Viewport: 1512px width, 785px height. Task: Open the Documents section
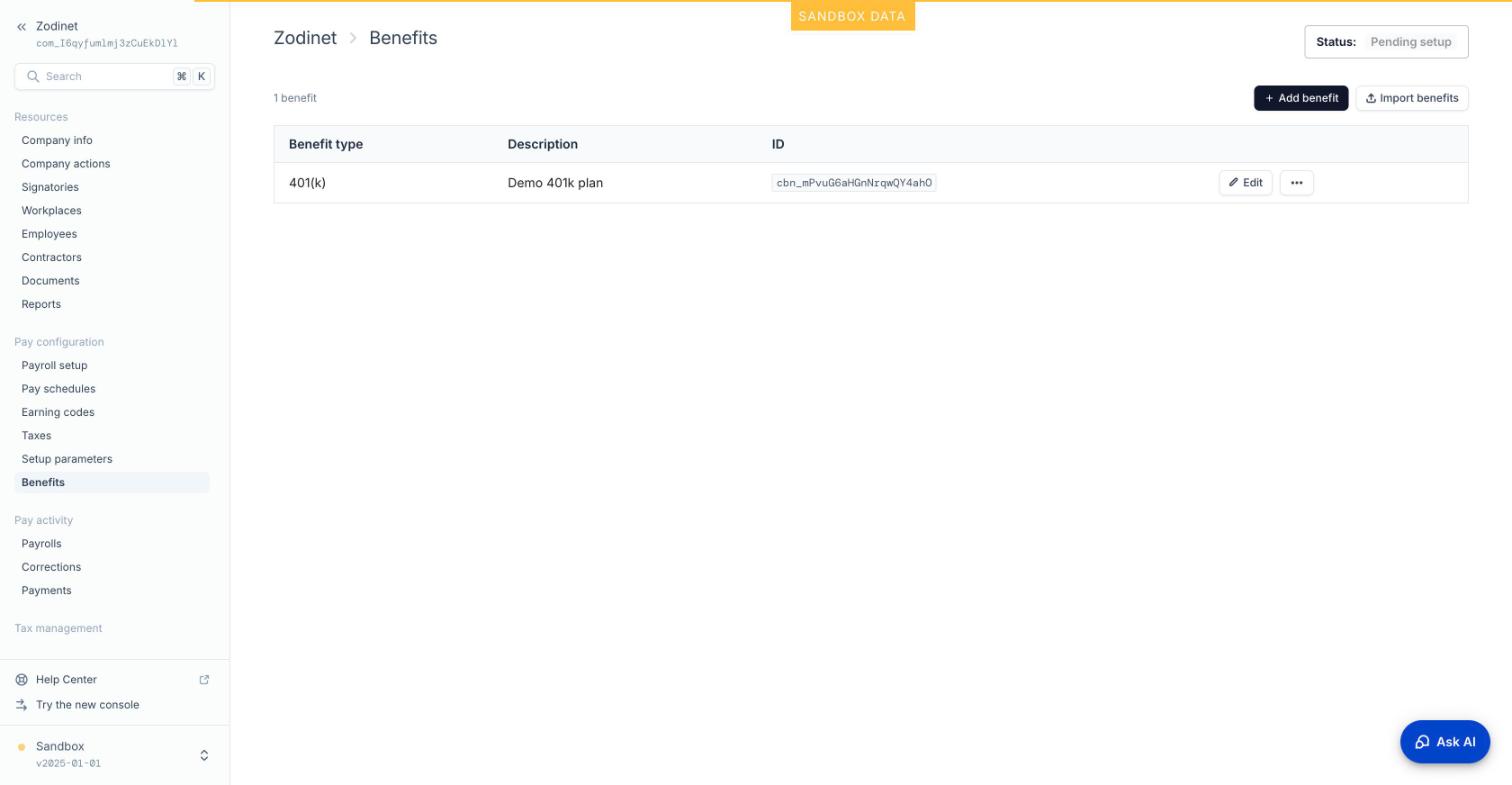coord(50,281)
